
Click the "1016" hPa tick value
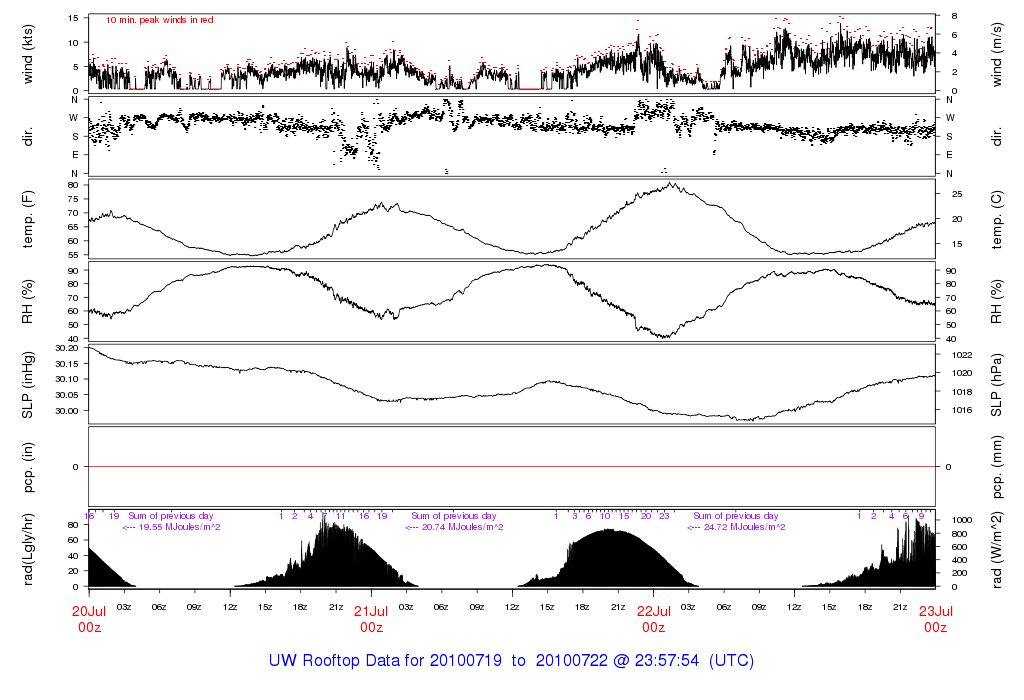[962, 411]
